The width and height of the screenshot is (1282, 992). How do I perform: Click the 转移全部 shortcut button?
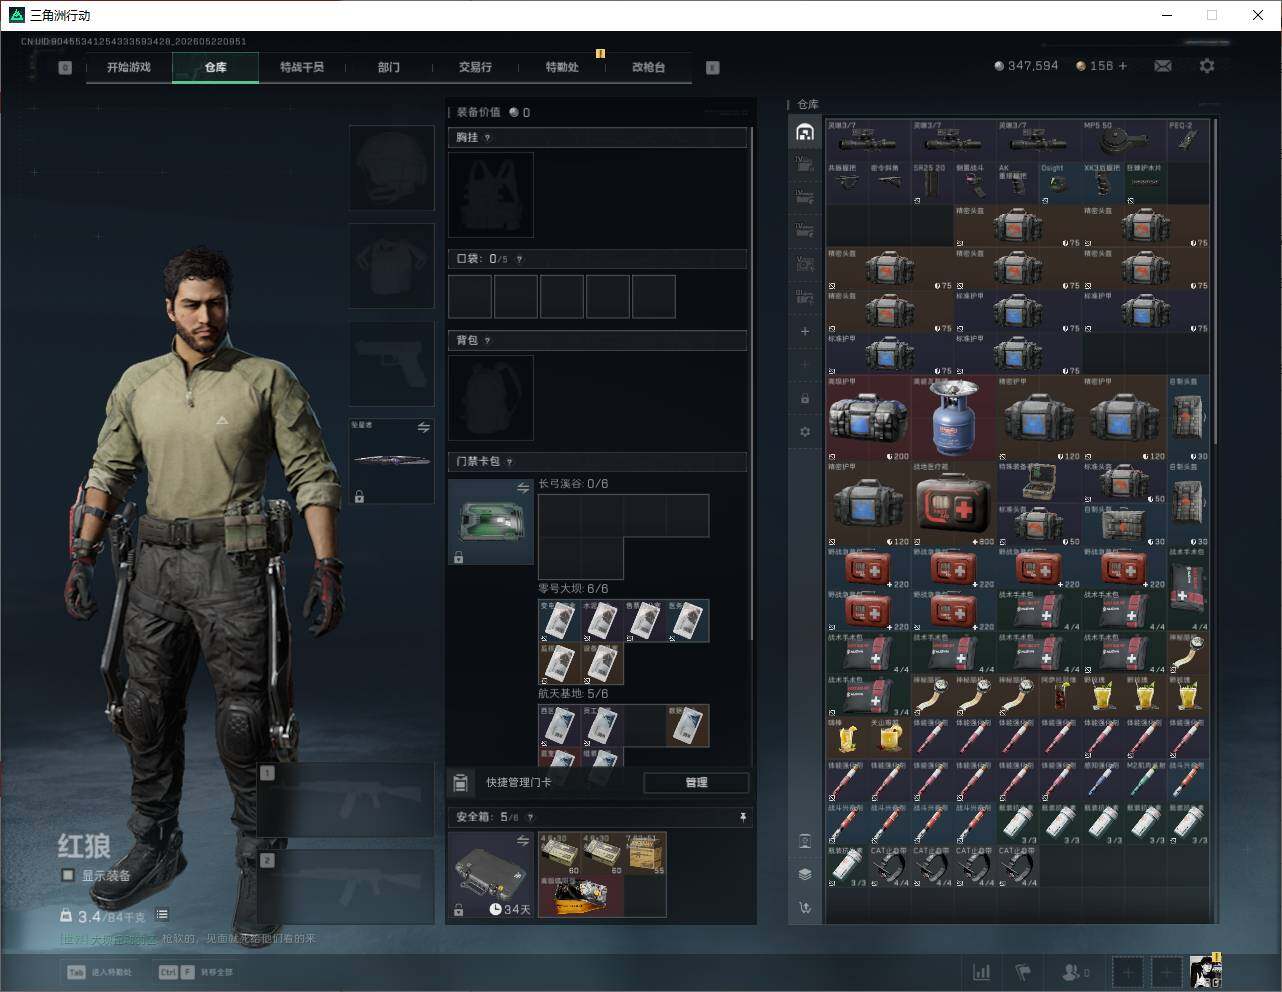(x=196, y=972)
